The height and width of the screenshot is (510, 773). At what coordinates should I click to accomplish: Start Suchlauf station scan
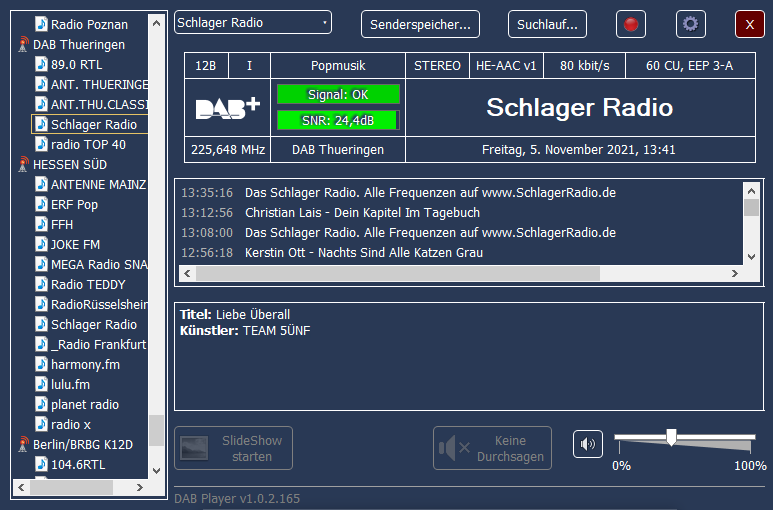tap(547, 24)
